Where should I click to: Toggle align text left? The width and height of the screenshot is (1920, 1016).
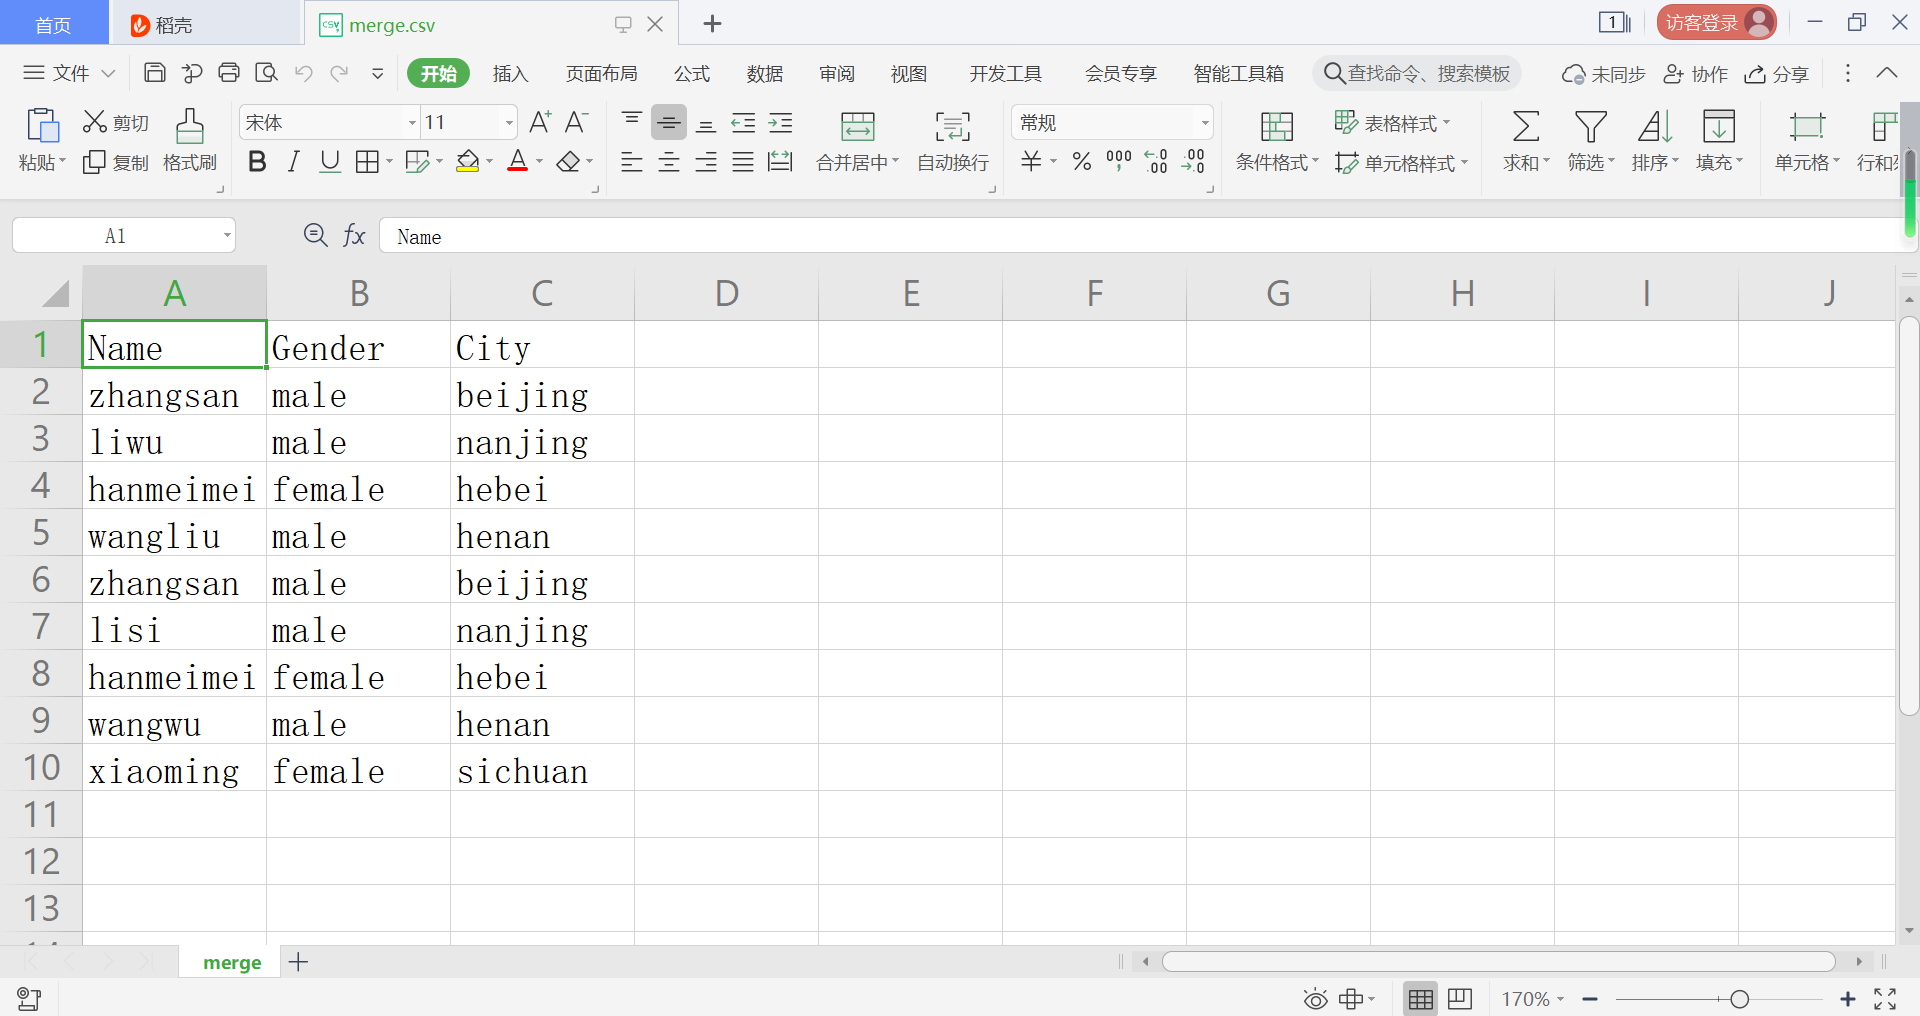coord(632,162)
